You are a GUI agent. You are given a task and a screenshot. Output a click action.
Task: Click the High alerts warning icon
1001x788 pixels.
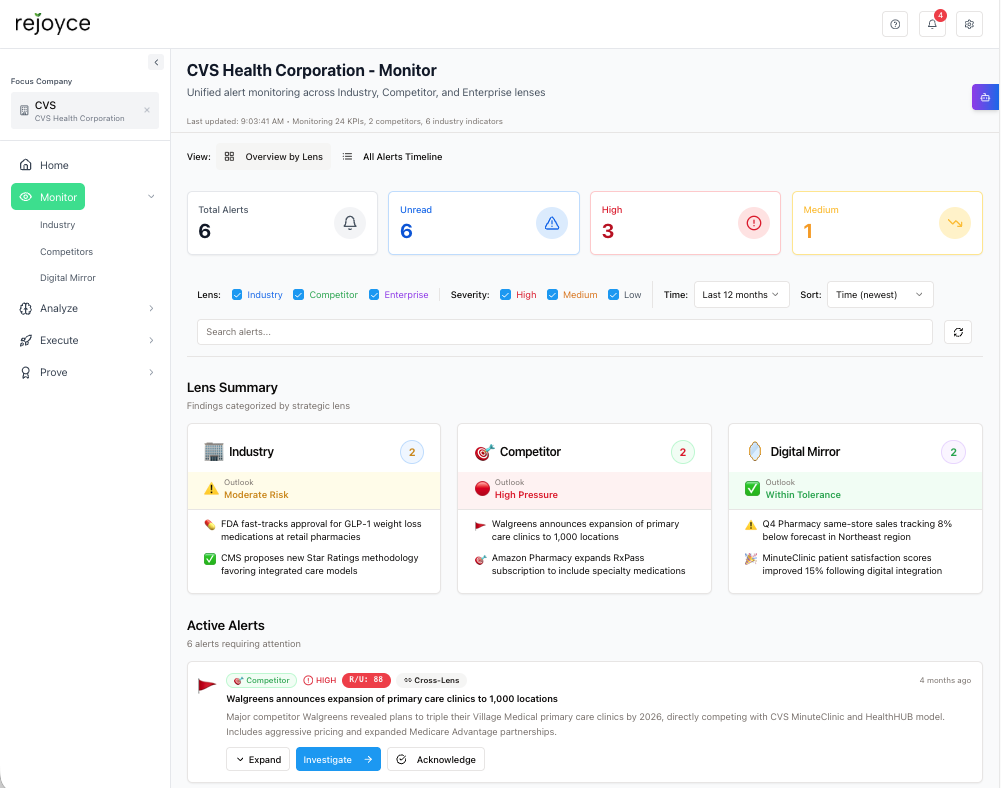click(x=753, y=223)
